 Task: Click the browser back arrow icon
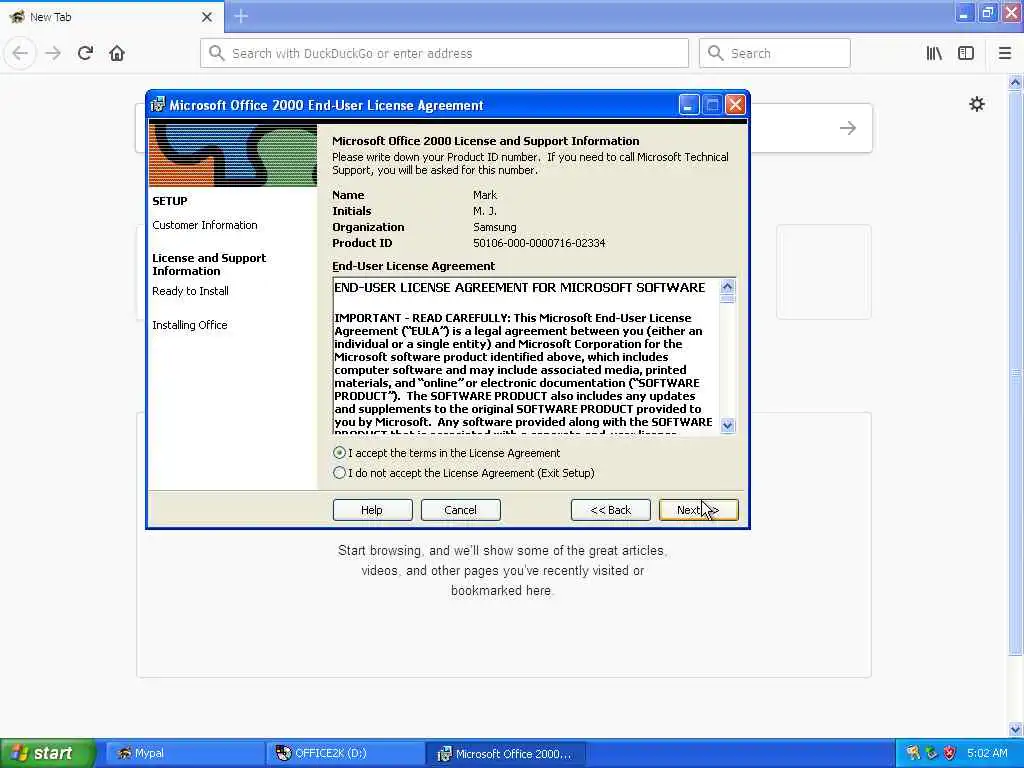[x=20, y=53]
